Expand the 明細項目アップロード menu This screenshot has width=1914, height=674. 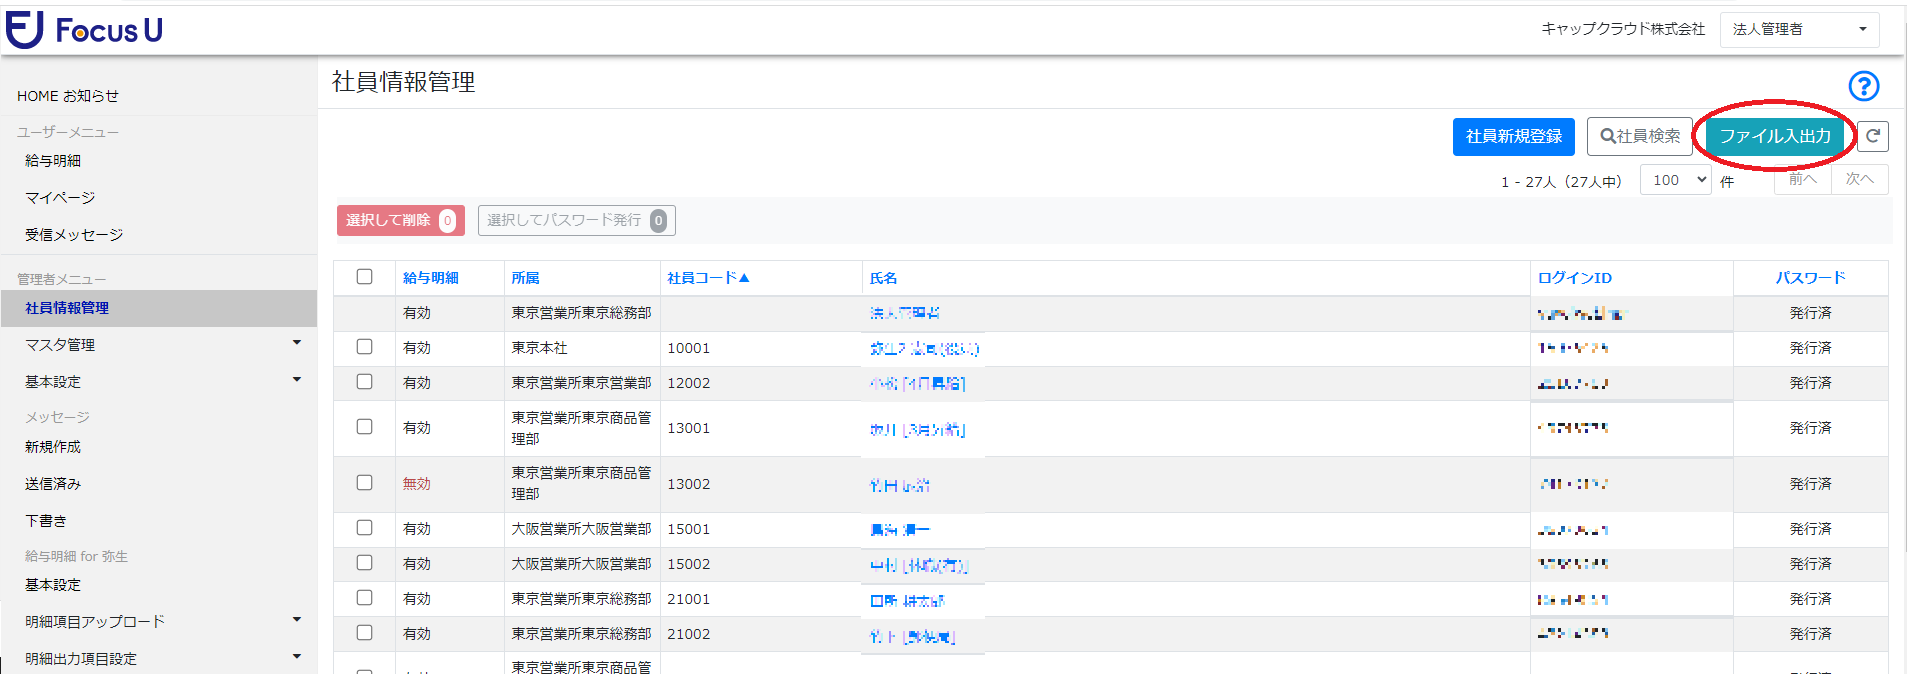point(159,622)
